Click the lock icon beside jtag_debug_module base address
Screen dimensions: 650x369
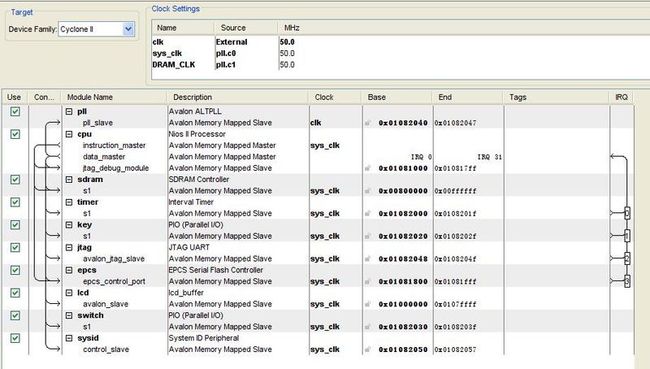click(x=367, y=168)
